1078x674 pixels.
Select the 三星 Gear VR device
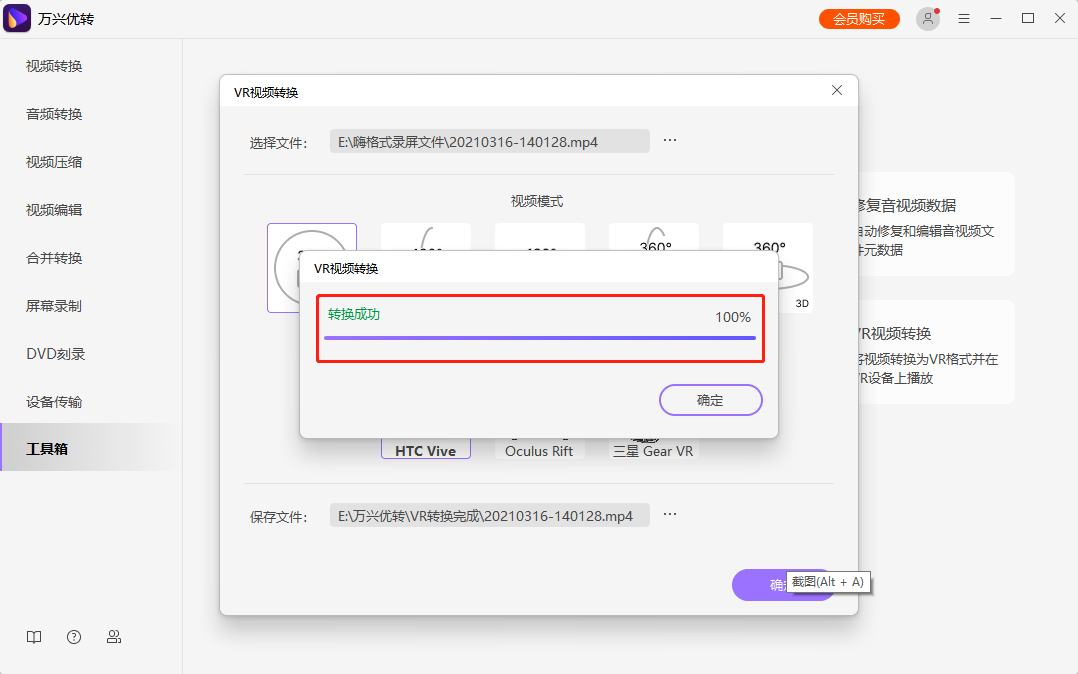pyautogui.click(x=653, y=450)
